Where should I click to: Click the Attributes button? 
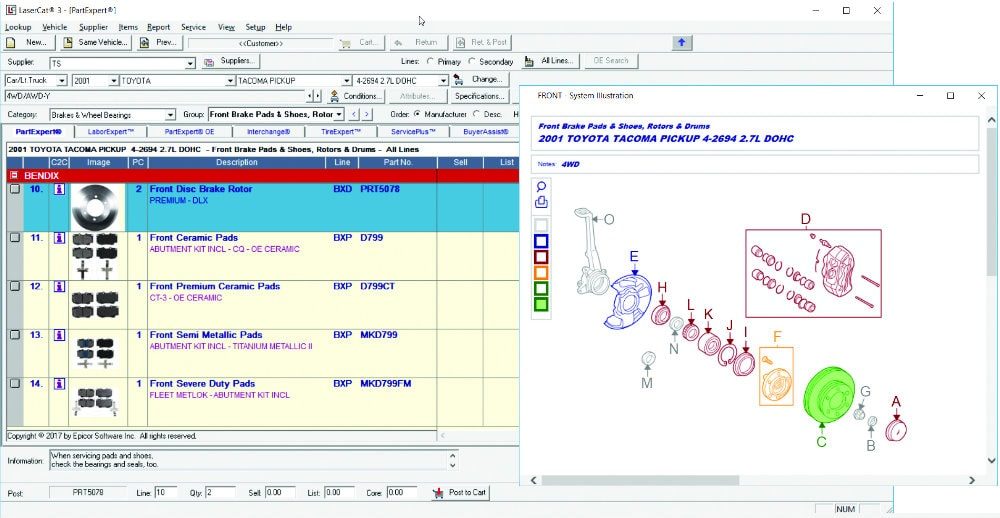pyautogui.click(x=418, y=96)
